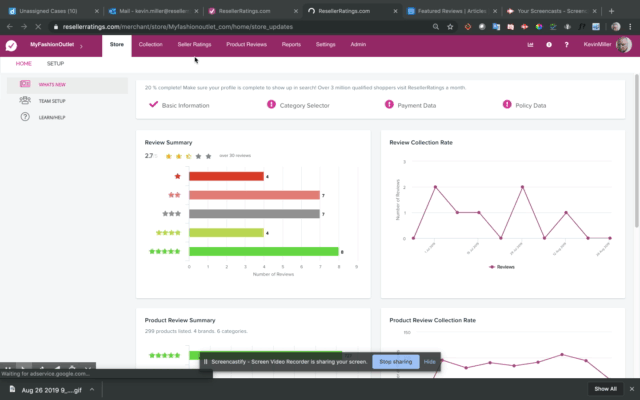
Task: Open the Reports menu
Action: click(x=291, y=44)
